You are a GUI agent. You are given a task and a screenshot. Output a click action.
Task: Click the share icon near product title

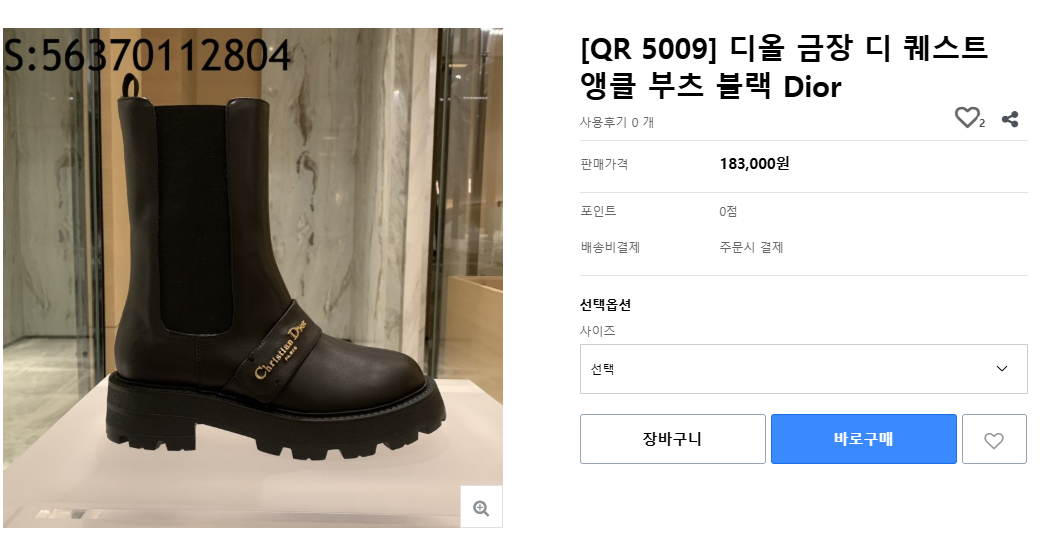pyautogui.click(x=1010, y=119)
